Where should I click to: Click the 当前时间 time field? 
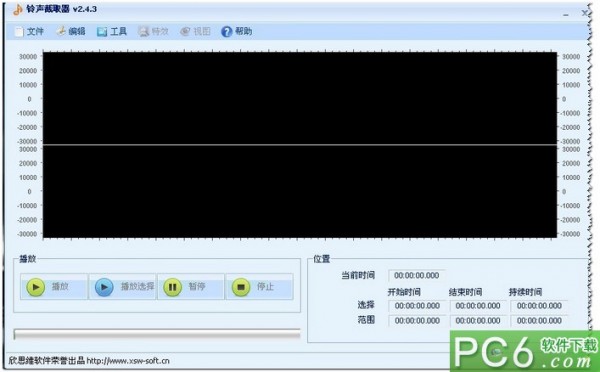417,275
